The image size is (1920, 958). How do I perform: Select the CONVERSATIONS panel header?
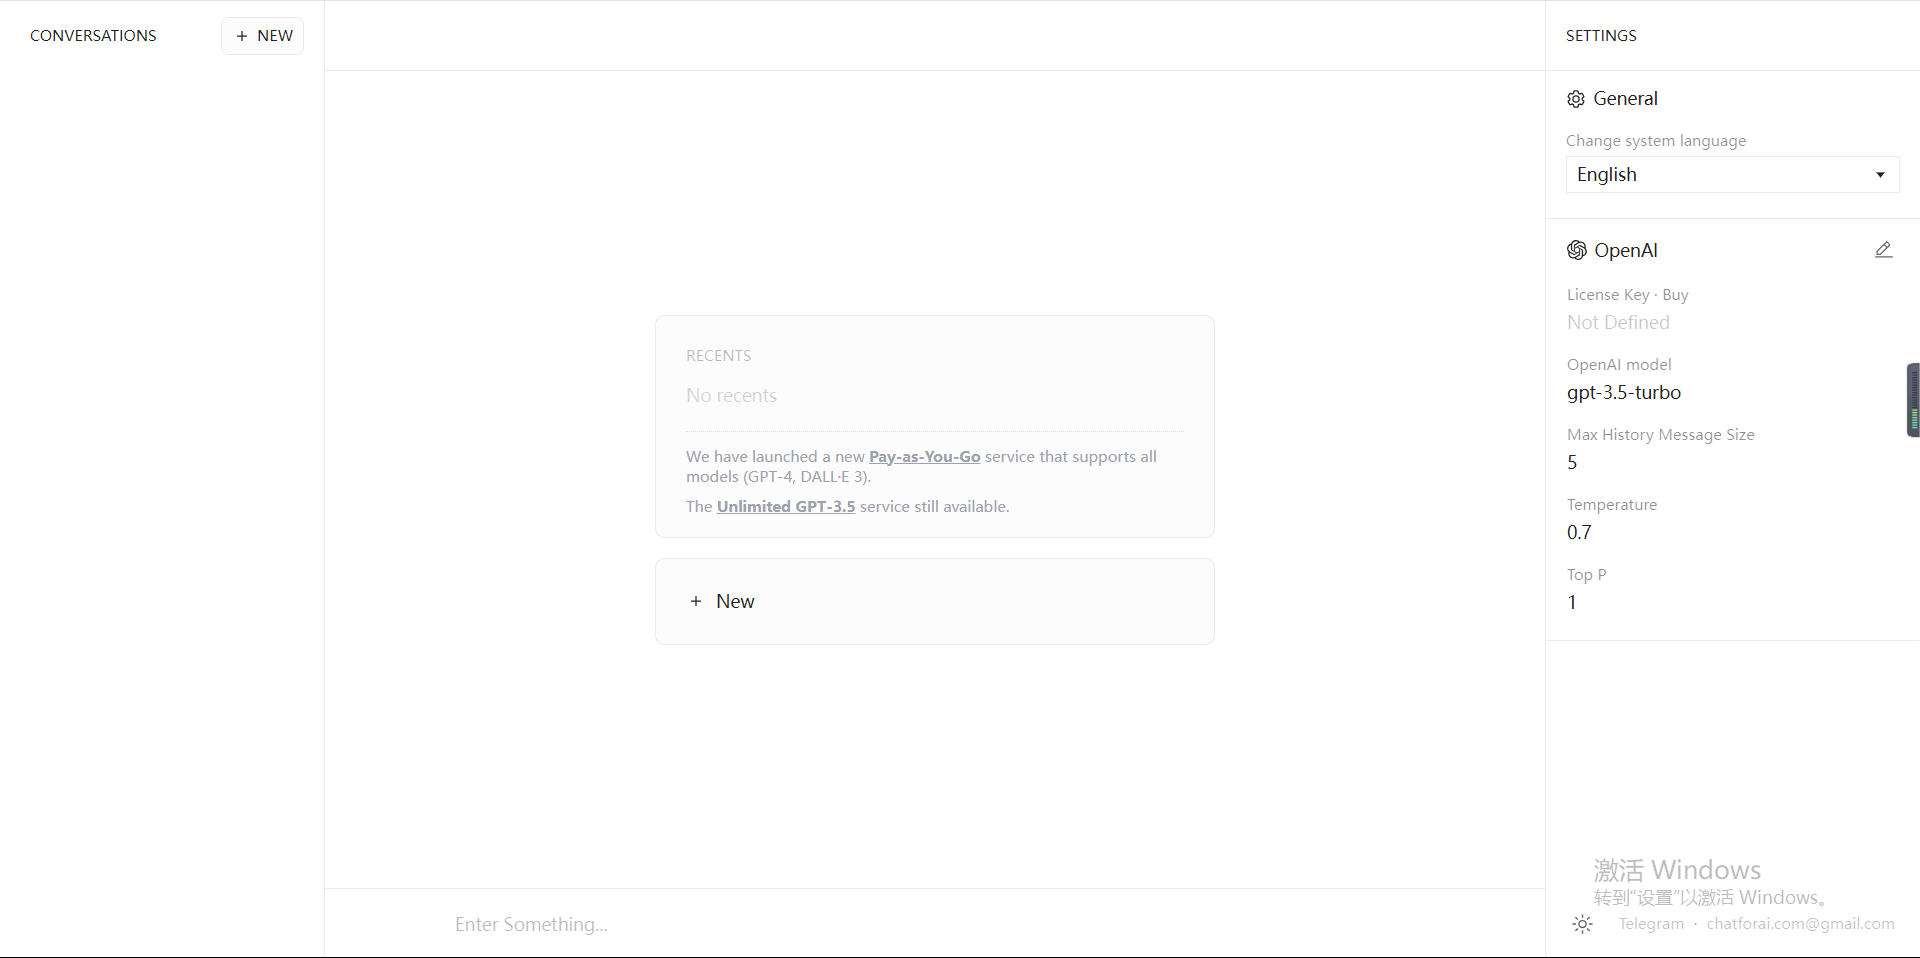pos(92,35)
